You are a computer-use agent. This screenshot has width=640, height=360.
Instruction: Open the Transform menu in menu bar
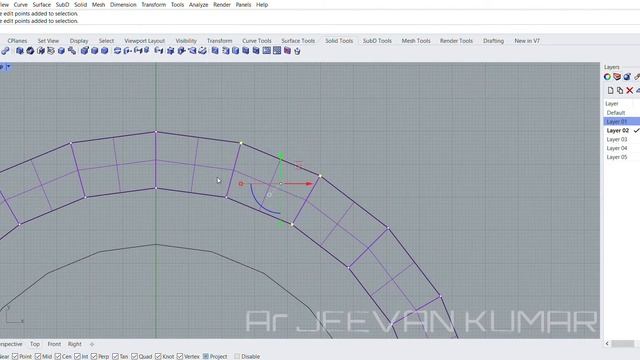click(x=153, y=5)
